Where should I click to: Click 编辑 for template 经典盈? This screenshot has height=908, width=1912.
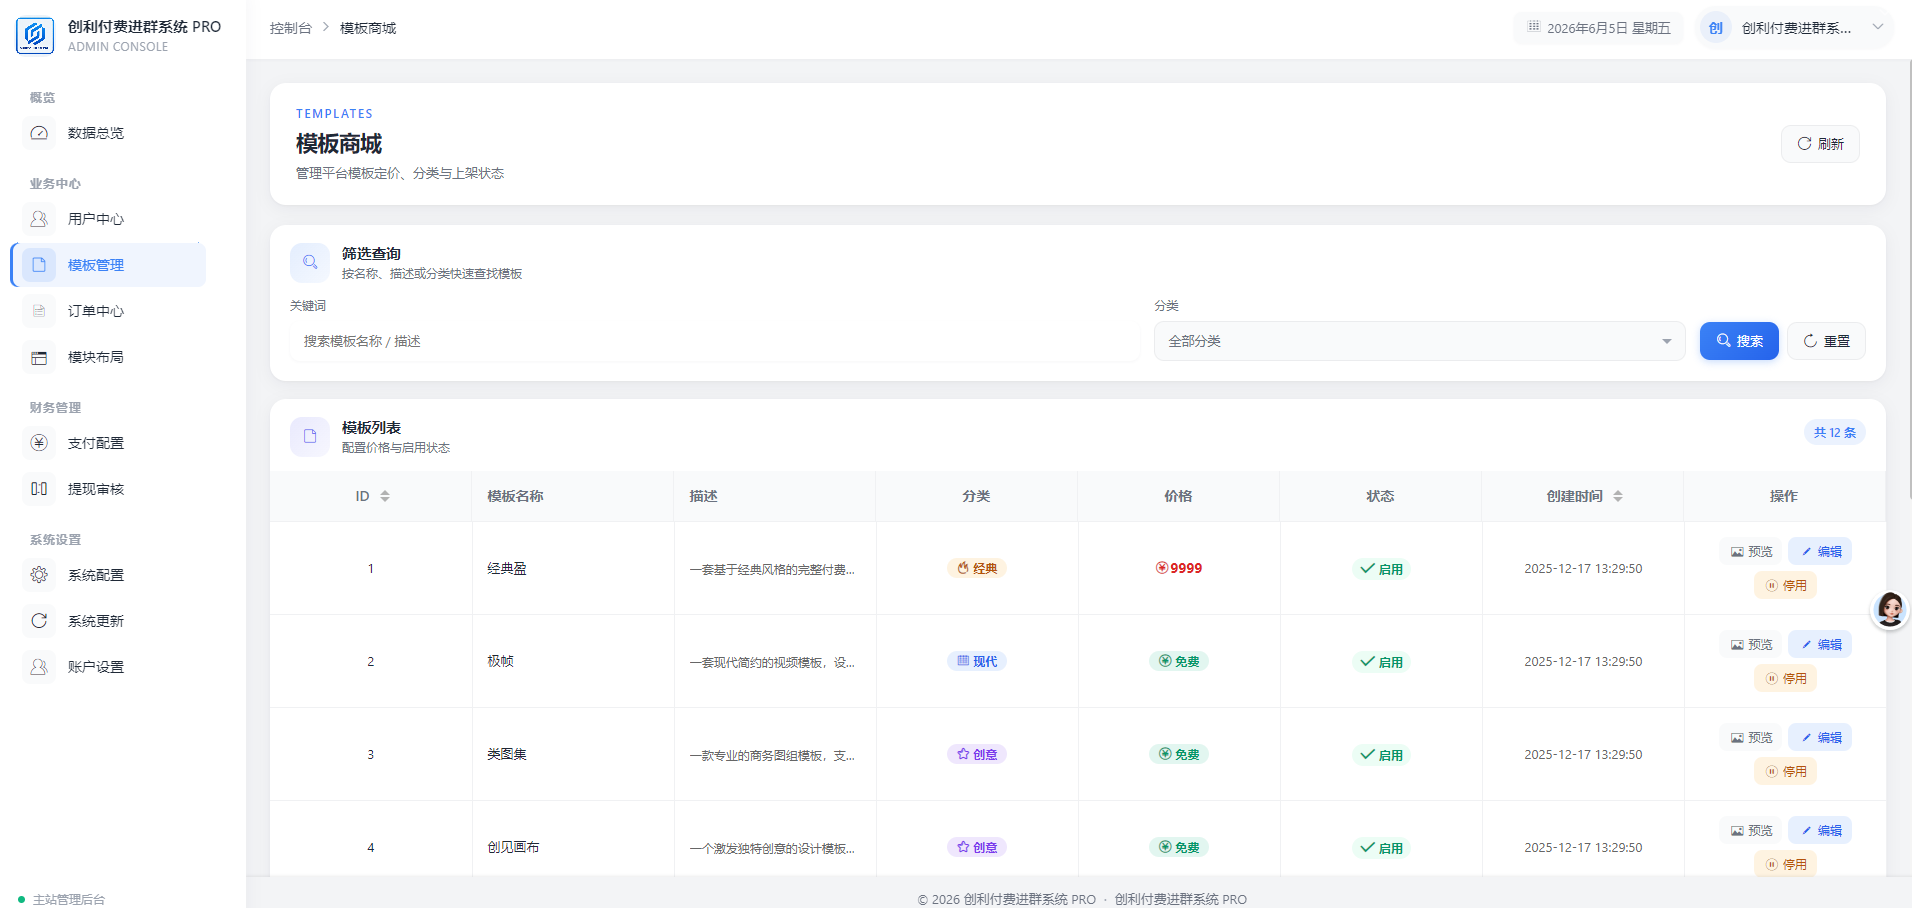[1820, 551]
